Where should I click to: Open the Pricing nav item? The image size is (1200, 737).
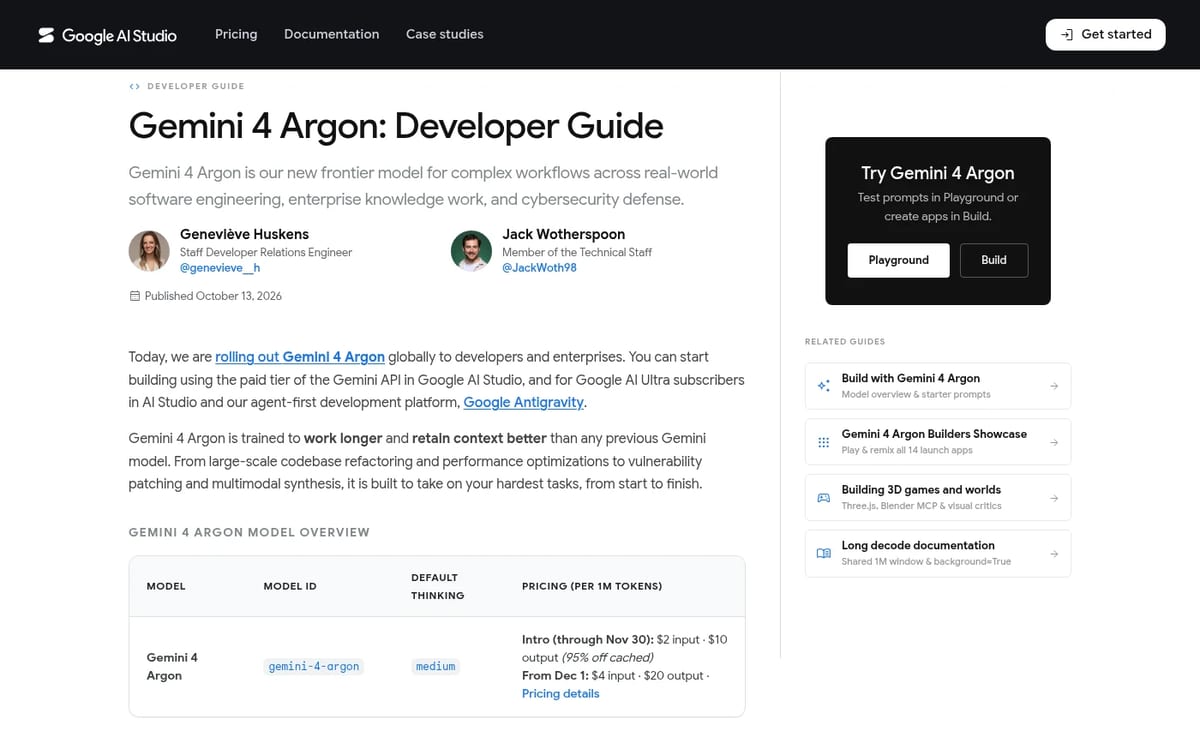point(236,34)
